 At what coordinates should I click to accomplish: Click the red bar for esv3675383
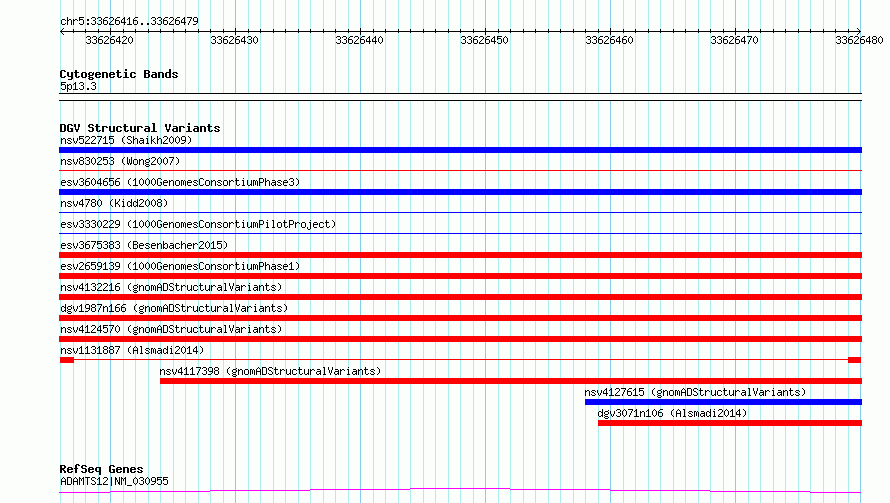click(460, 255)
